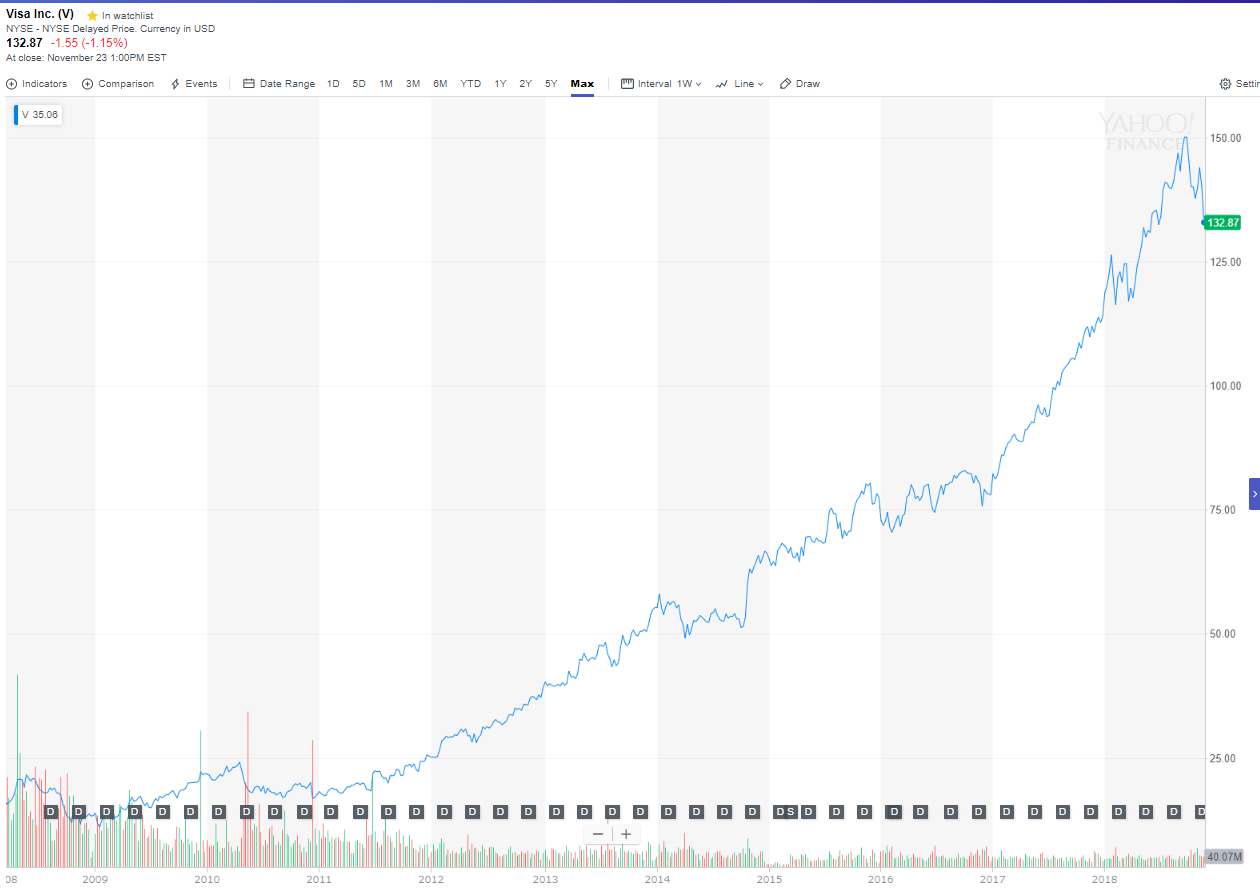Expand the Line chart type dropdown
1260x893 pixels.
pos(749,84)
